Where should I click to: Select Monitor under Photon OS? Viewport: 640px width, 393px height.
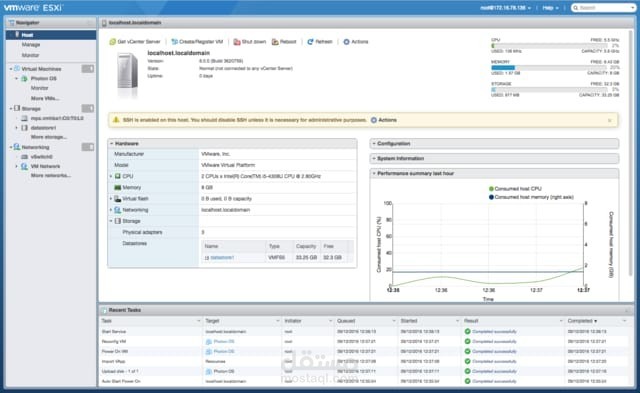tap(40, 88)
